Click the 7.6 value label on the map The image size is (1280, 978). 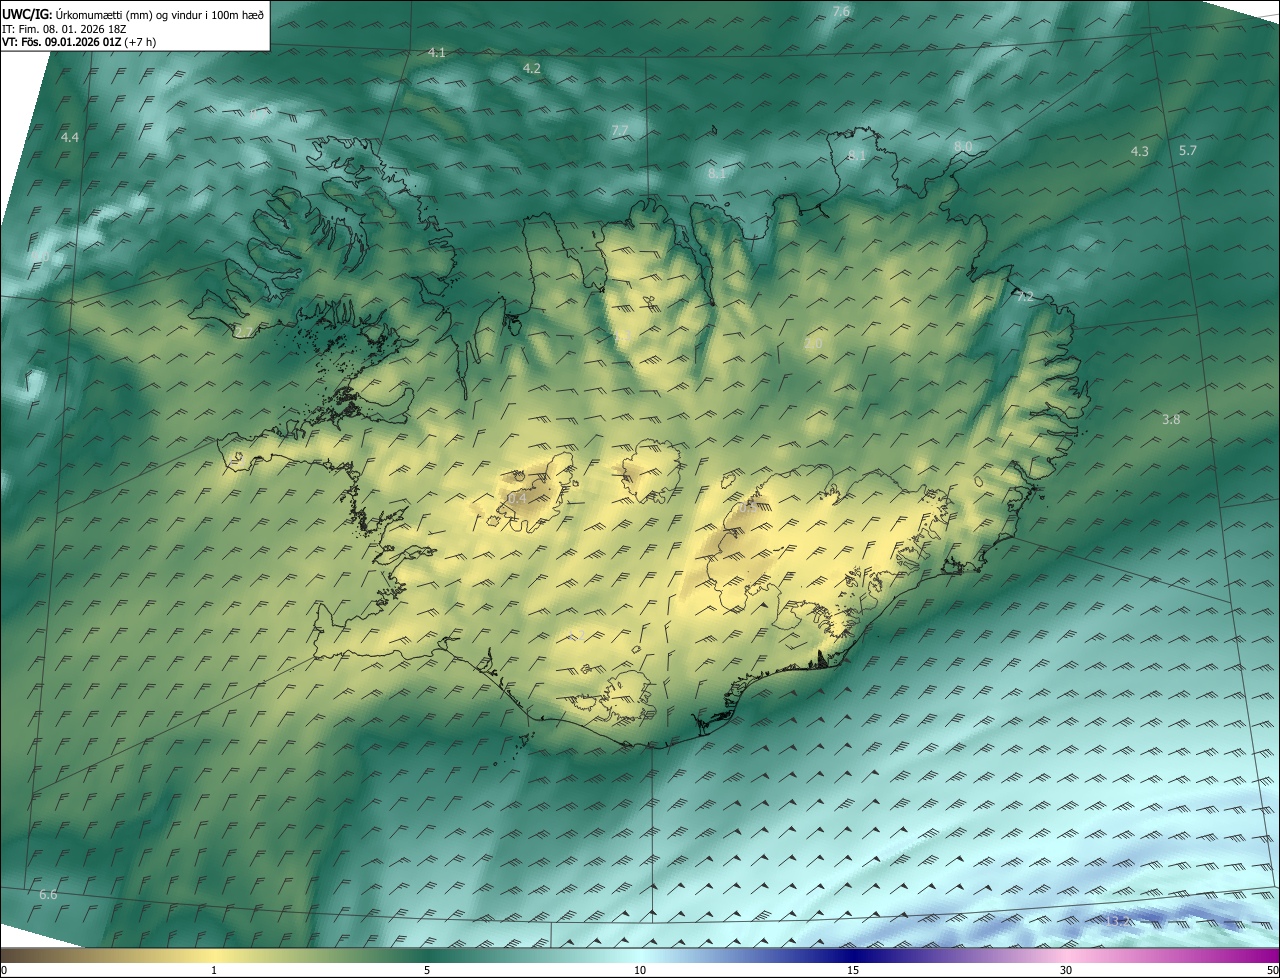pos(841,11)
